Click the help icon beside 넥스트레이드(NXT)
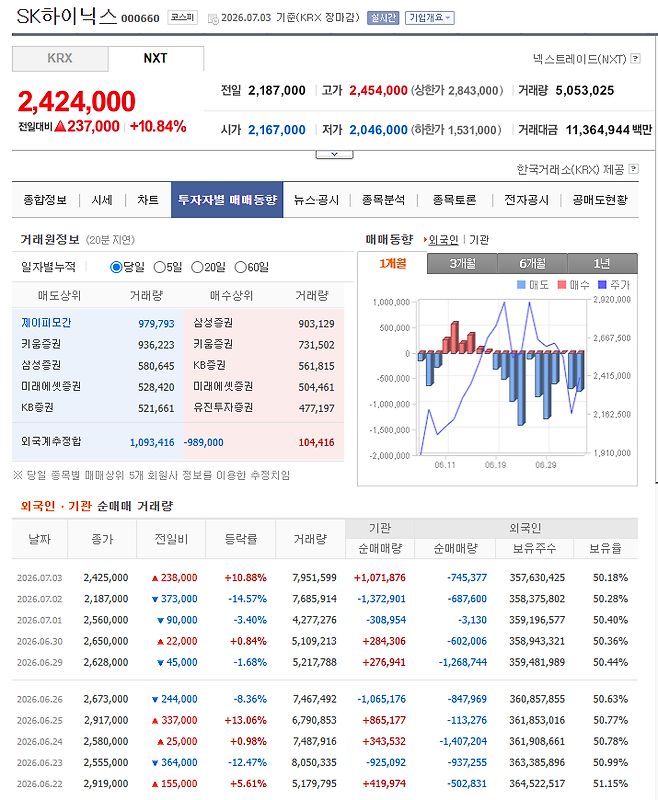658x800 pixels. pyautogui.click(x=635, y=59)
